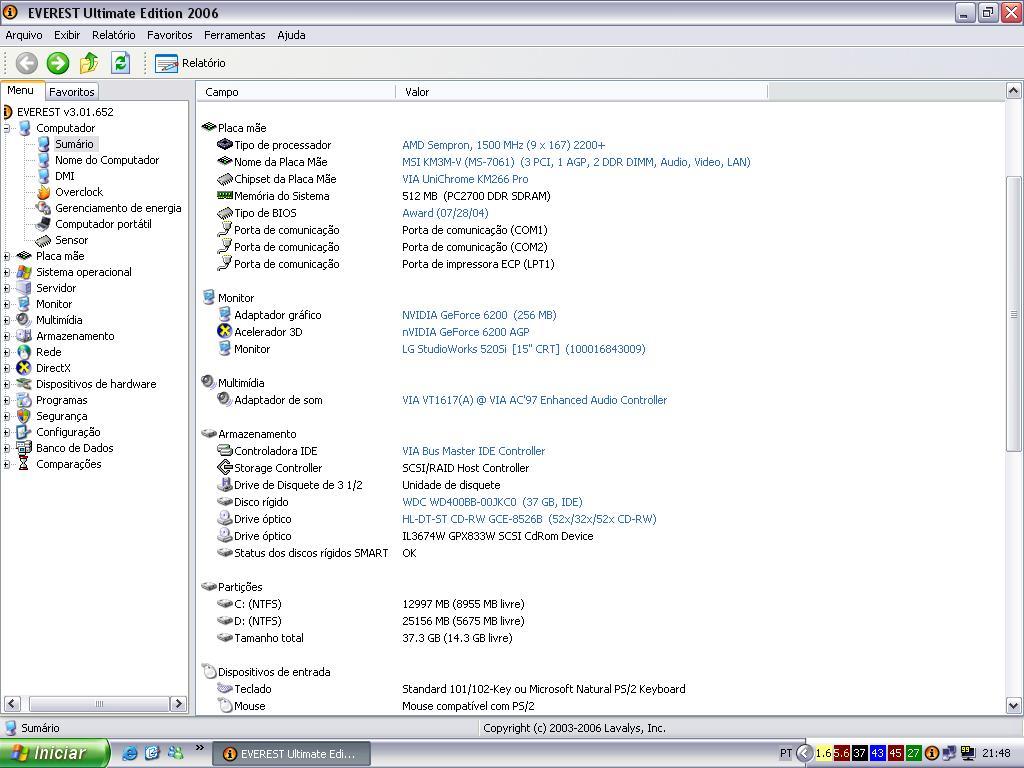Image resolution: width=1024 pixels, height=768 pixels.
Task: Refresh the page with the Refresh toolbar icon
Action: coord(120,63)
